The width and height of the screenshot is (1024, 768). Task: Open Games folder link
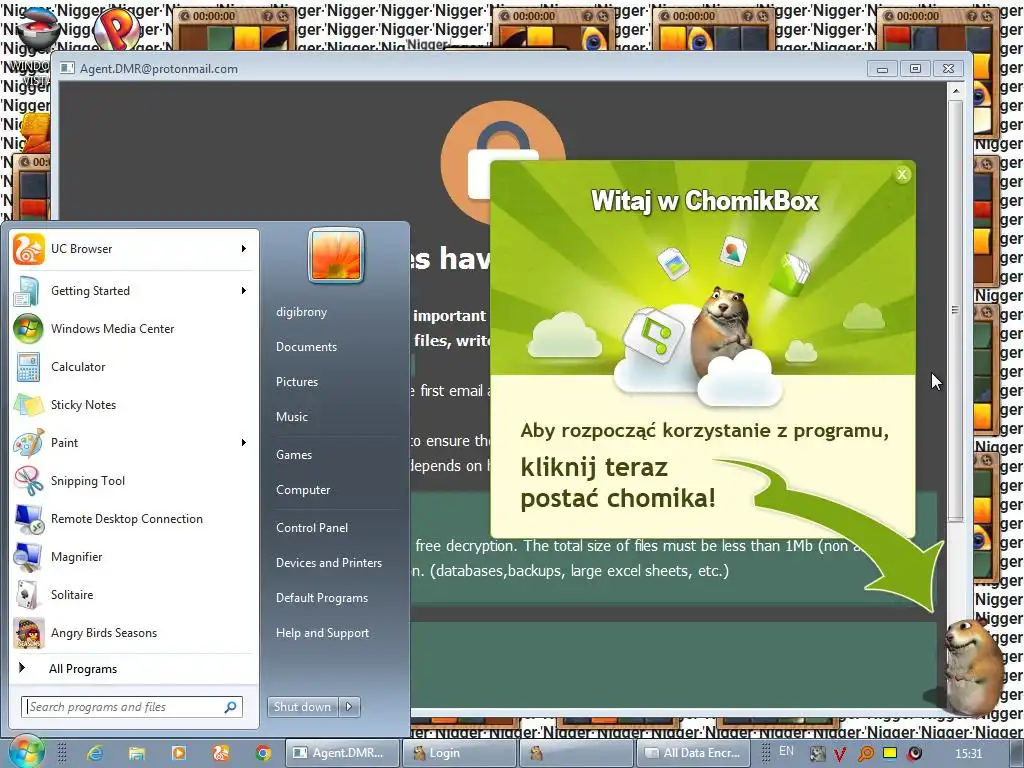pos(294,455)
